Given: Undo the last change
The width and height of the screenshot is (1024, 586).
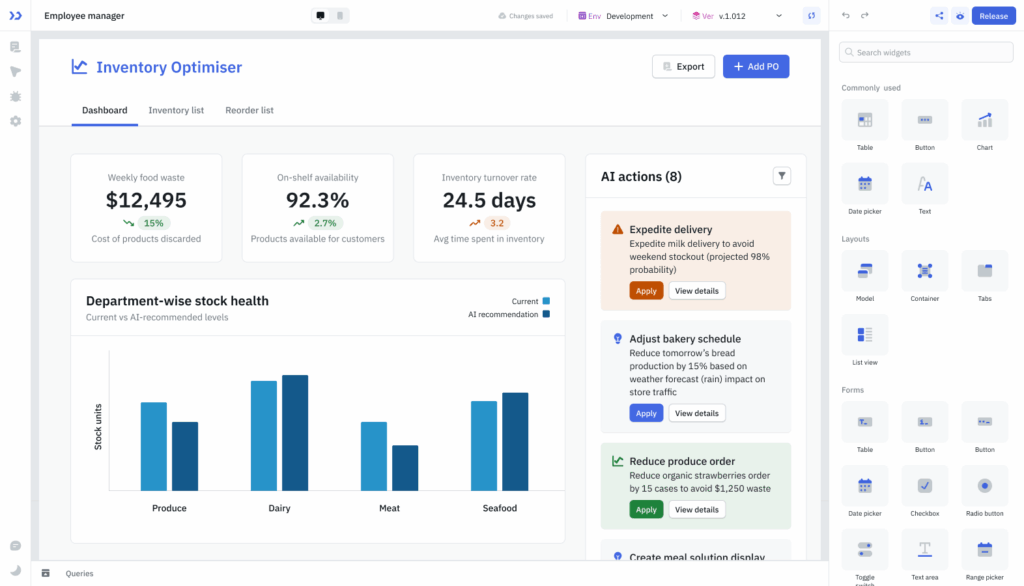Looking at the screenshot, I should (846, 15).
